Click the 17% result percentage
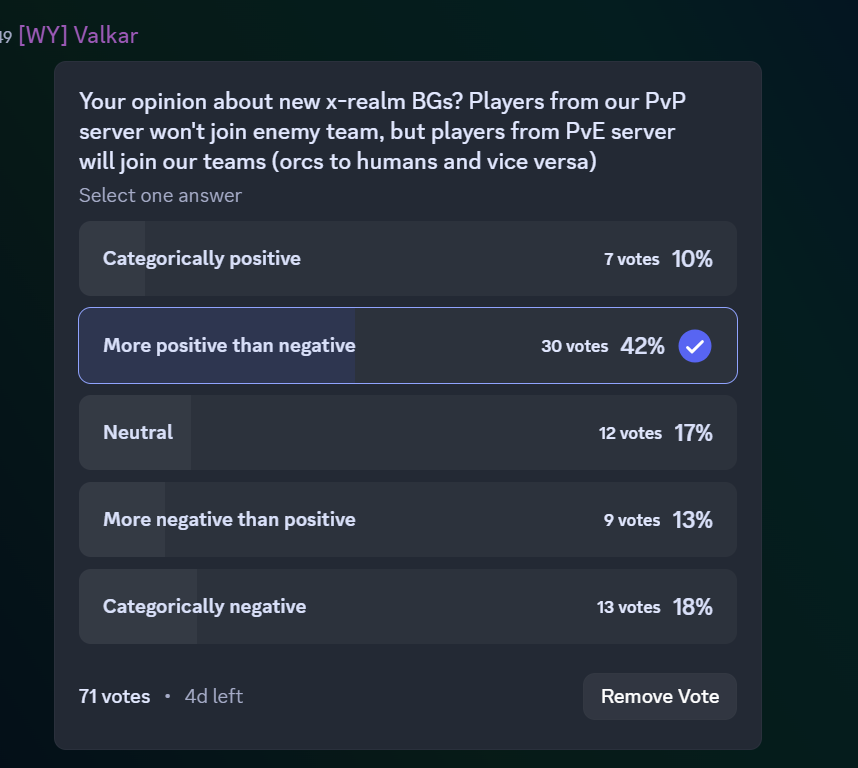The height and width of the screenshot is (768, 858). [693, 433]
